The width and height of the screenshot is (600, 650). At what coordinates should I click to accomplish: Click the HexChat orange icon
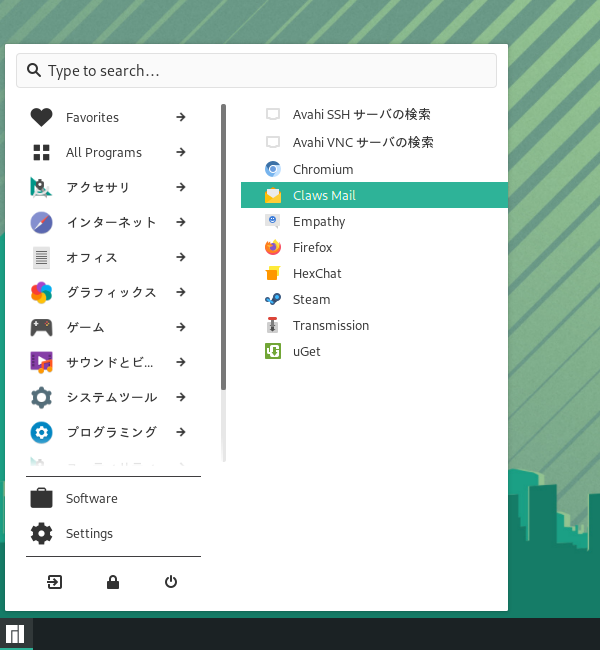[x=273, y=273]
